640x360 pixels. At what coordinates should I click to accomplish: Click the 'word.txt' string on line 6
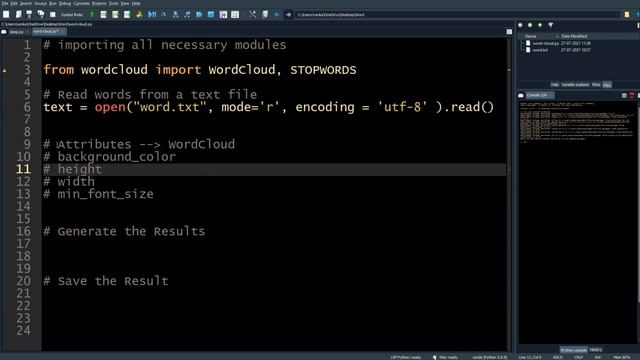click(169, 107)
